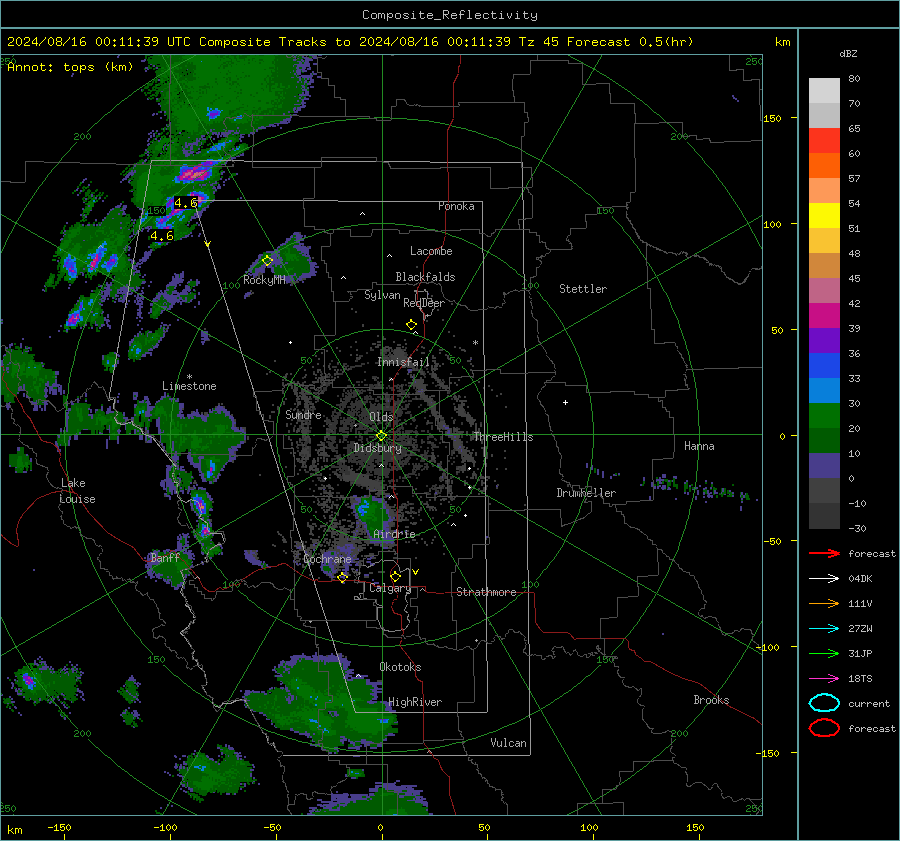Click the Hanna town label

(x=699, y=446)
